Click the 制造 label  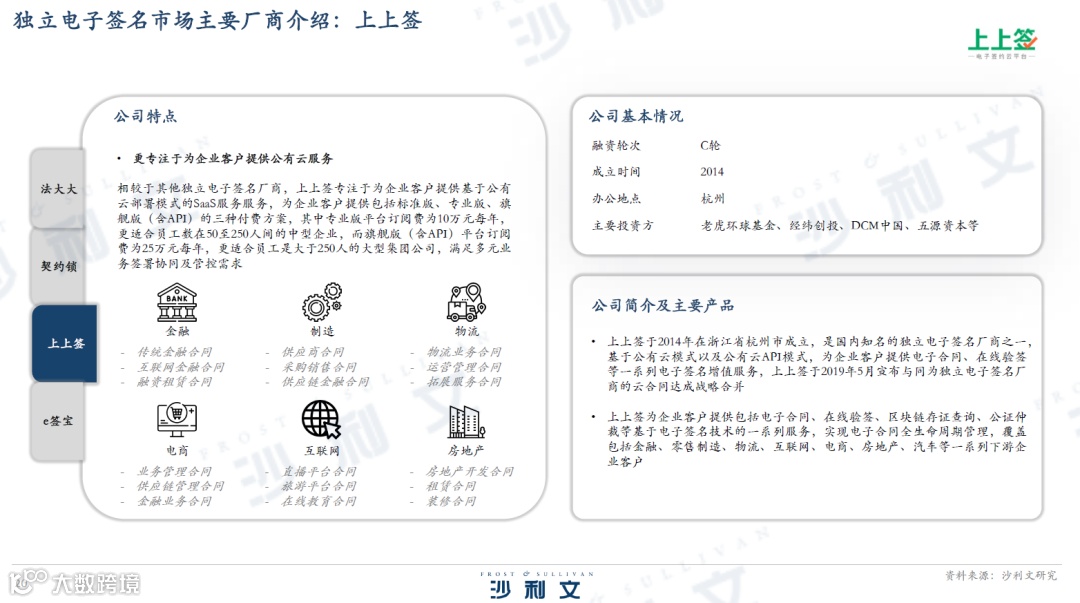tap(322, 331)
